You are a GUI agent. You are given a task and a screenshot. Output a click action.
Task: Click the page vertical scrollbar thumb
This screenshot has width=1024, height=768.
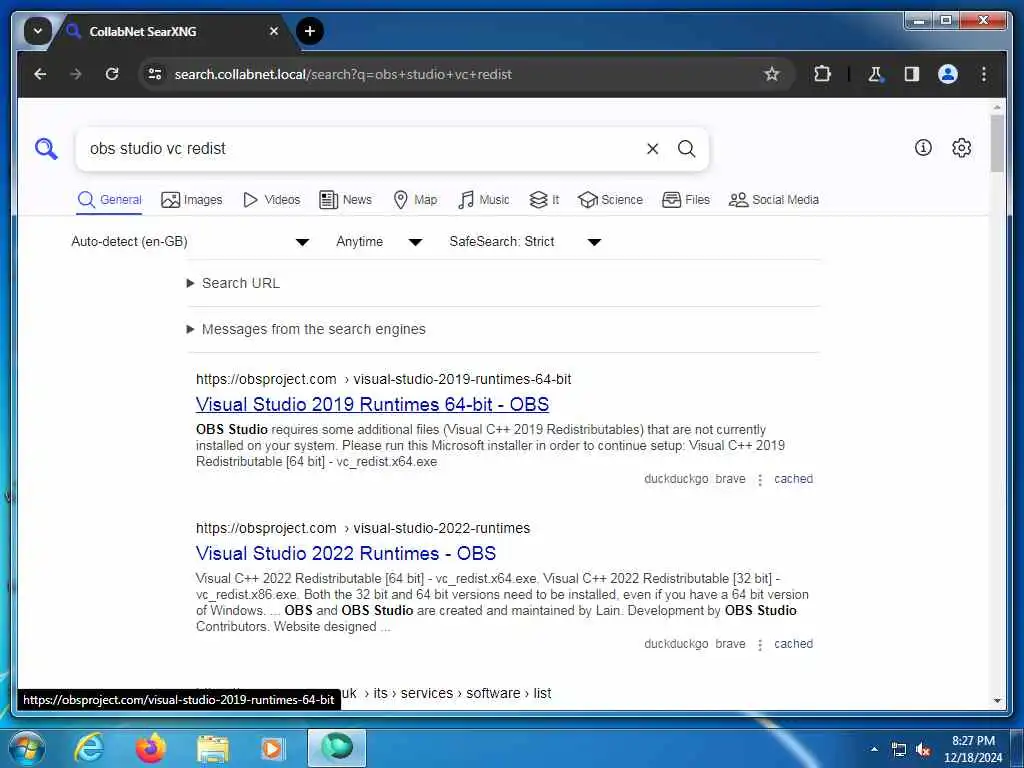pos(997,143)
